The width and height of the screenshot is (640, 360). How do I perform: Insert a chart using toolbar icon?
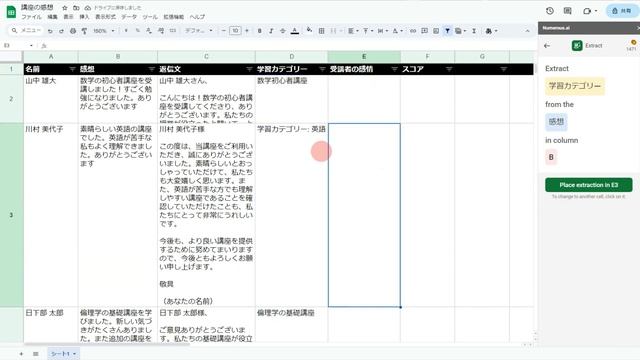pos(436,31)
